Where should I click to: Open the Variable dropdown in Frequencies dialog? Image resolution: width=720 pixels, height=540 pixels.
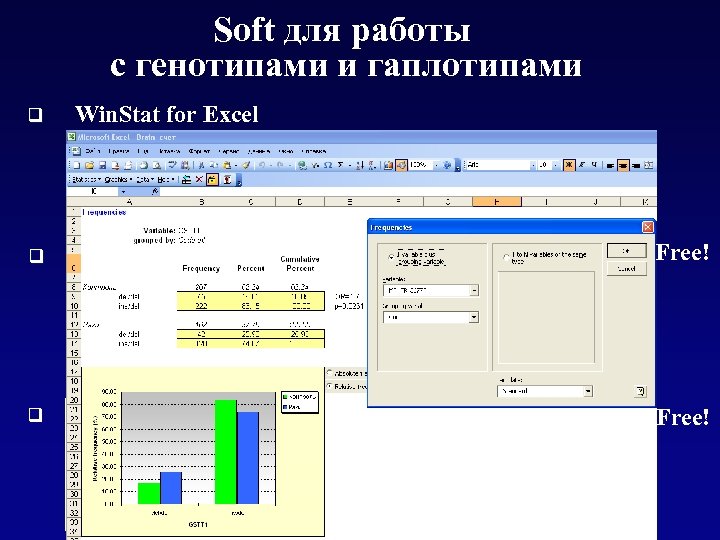[474, 290]
